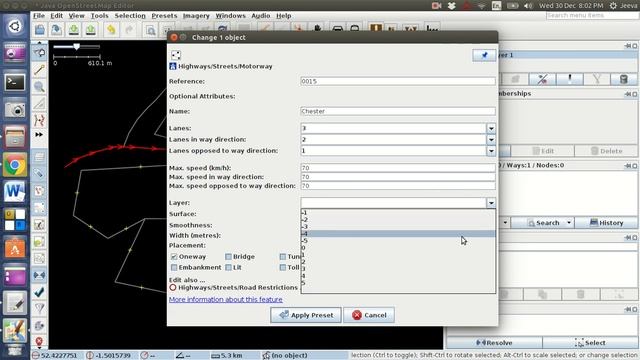Click the Redo toolbar icon
The width and height of the screenshot is (640, 360).
pos(129,29)
